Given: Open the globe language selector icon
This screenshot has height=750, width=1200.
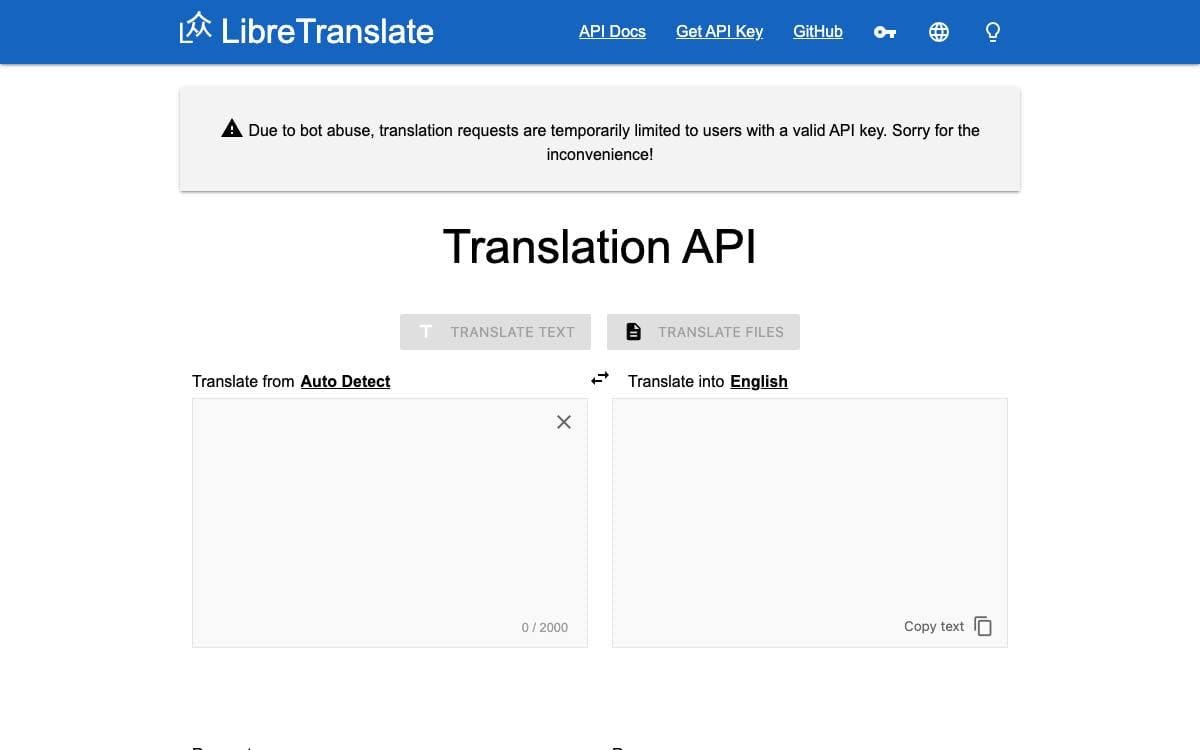Looking at the screenshot, I should (x=939, y=32).
